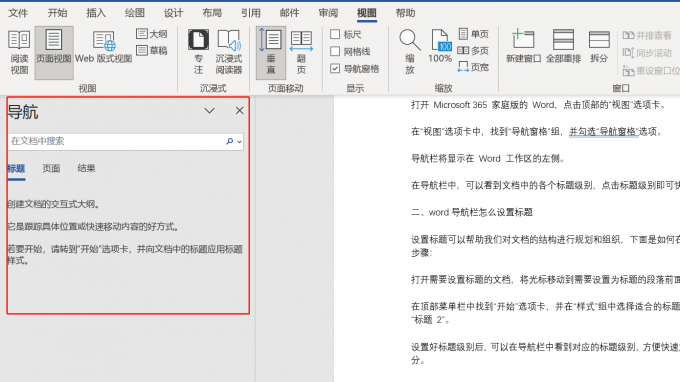
Task: Open Draft view (草稿)
Action: coord(152,50)
